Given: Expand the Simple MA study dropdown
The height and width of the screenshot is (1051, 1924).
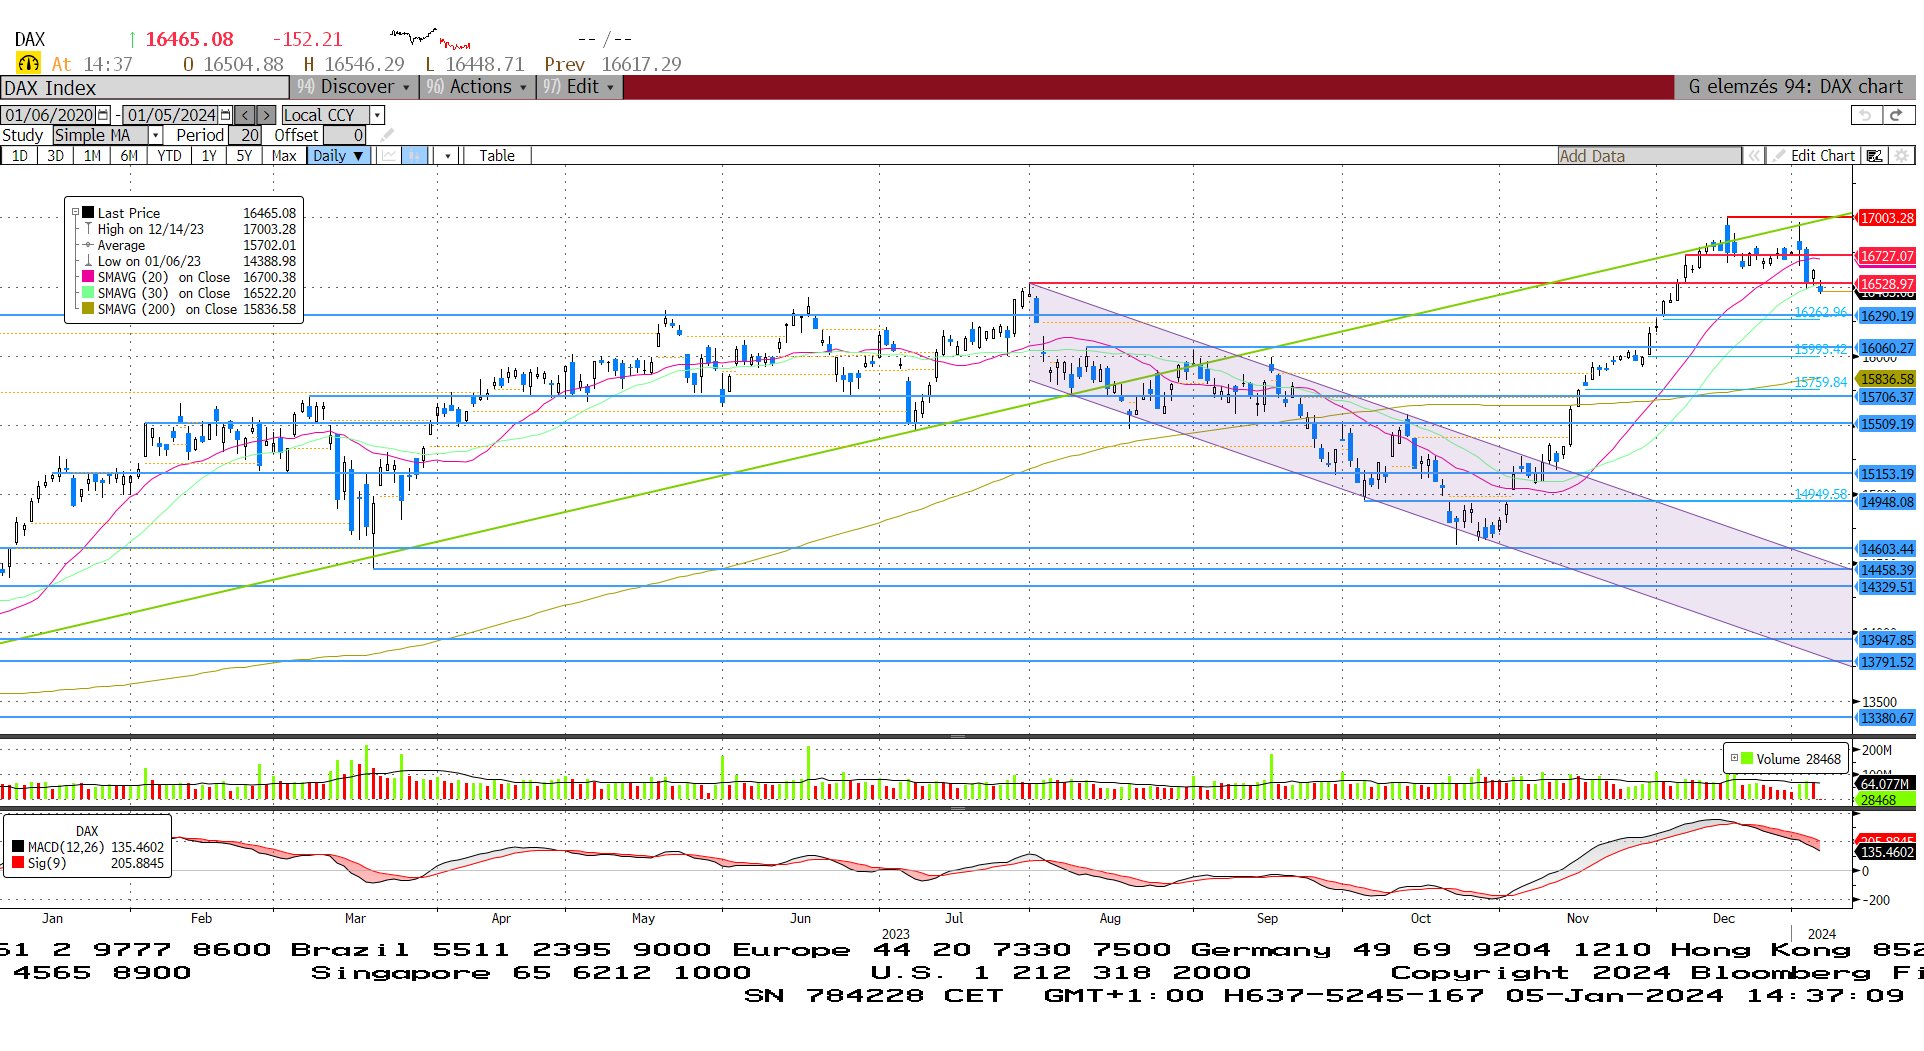Looking at the screenshot, I should click(x=155, y=135).
